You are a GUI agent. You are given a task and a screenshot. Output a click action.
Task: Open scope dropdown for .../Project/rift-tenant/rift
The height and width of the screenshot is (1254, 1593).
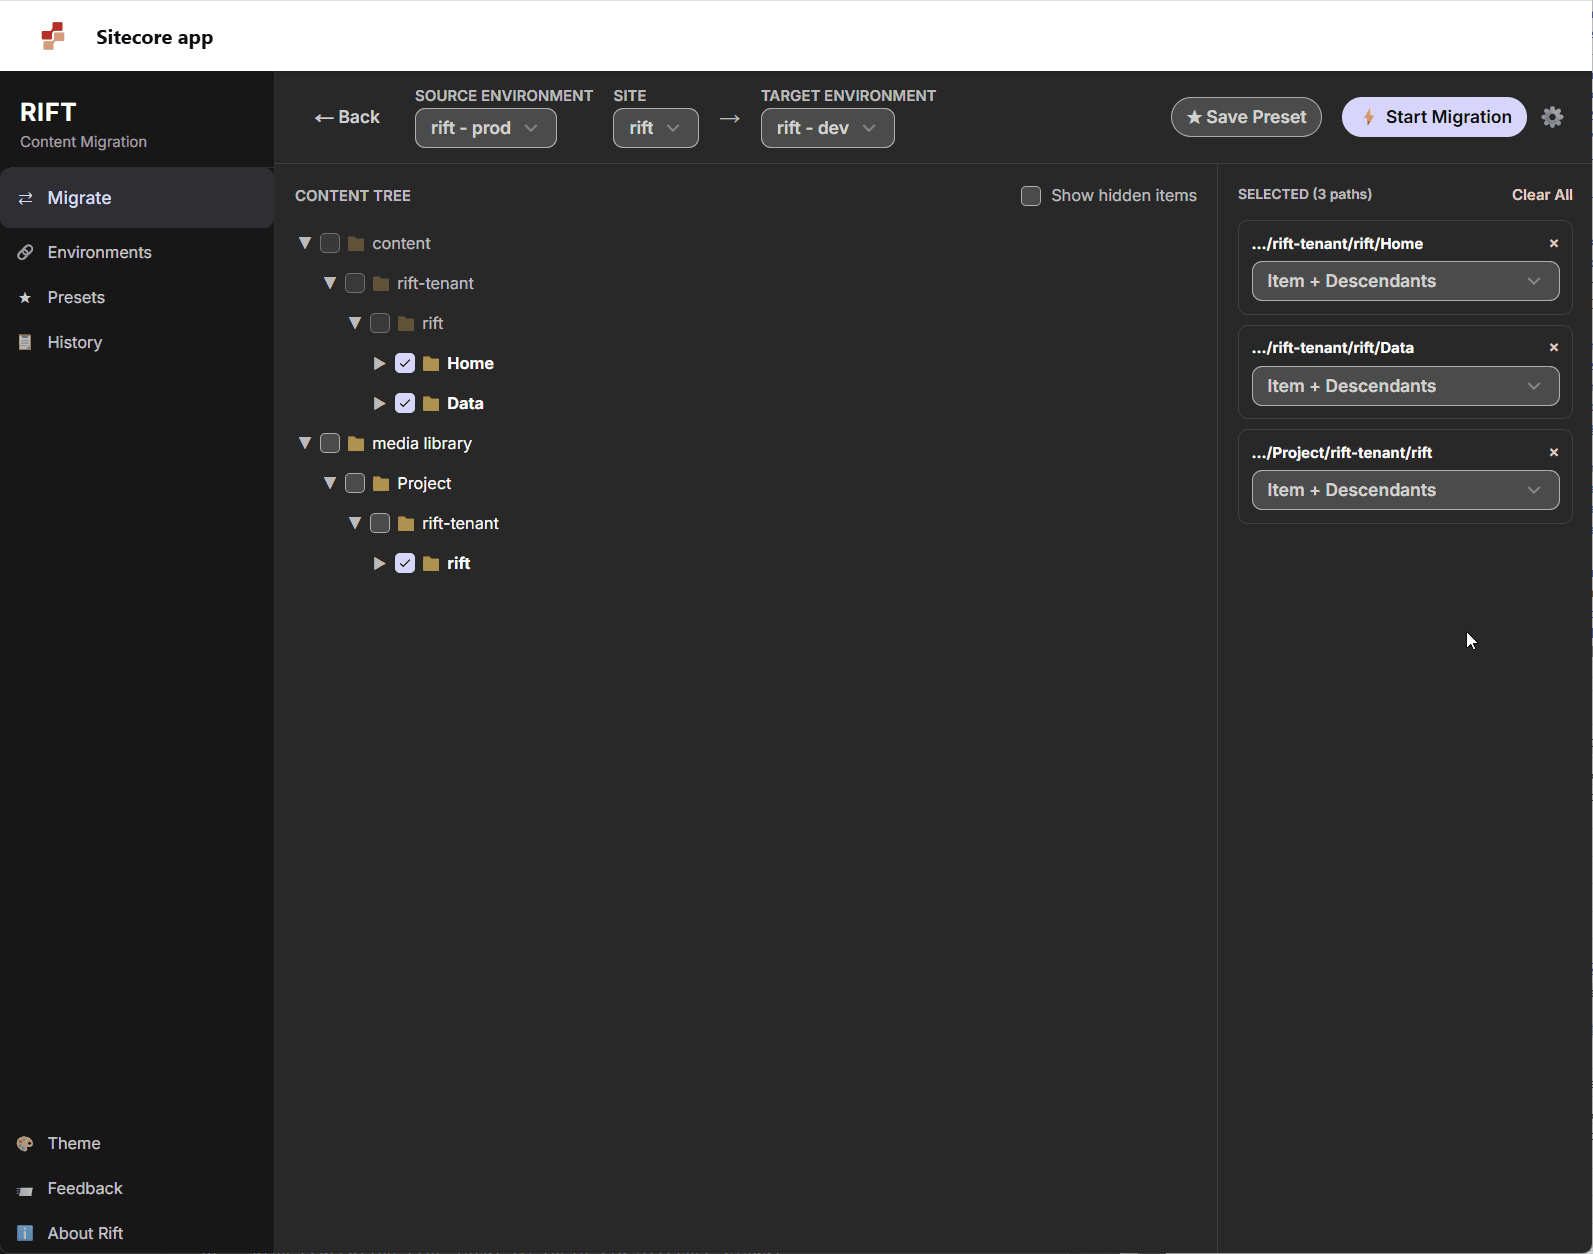point(1405,490)
